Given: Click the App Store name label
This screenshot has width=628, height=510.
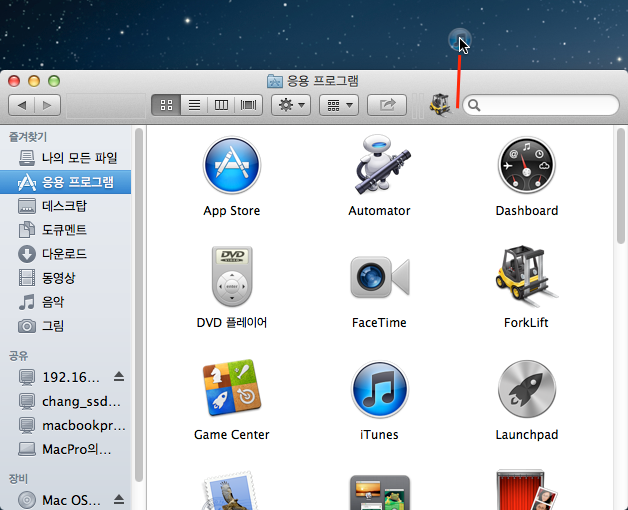Looking at the screenshot, I should (231, 211).
